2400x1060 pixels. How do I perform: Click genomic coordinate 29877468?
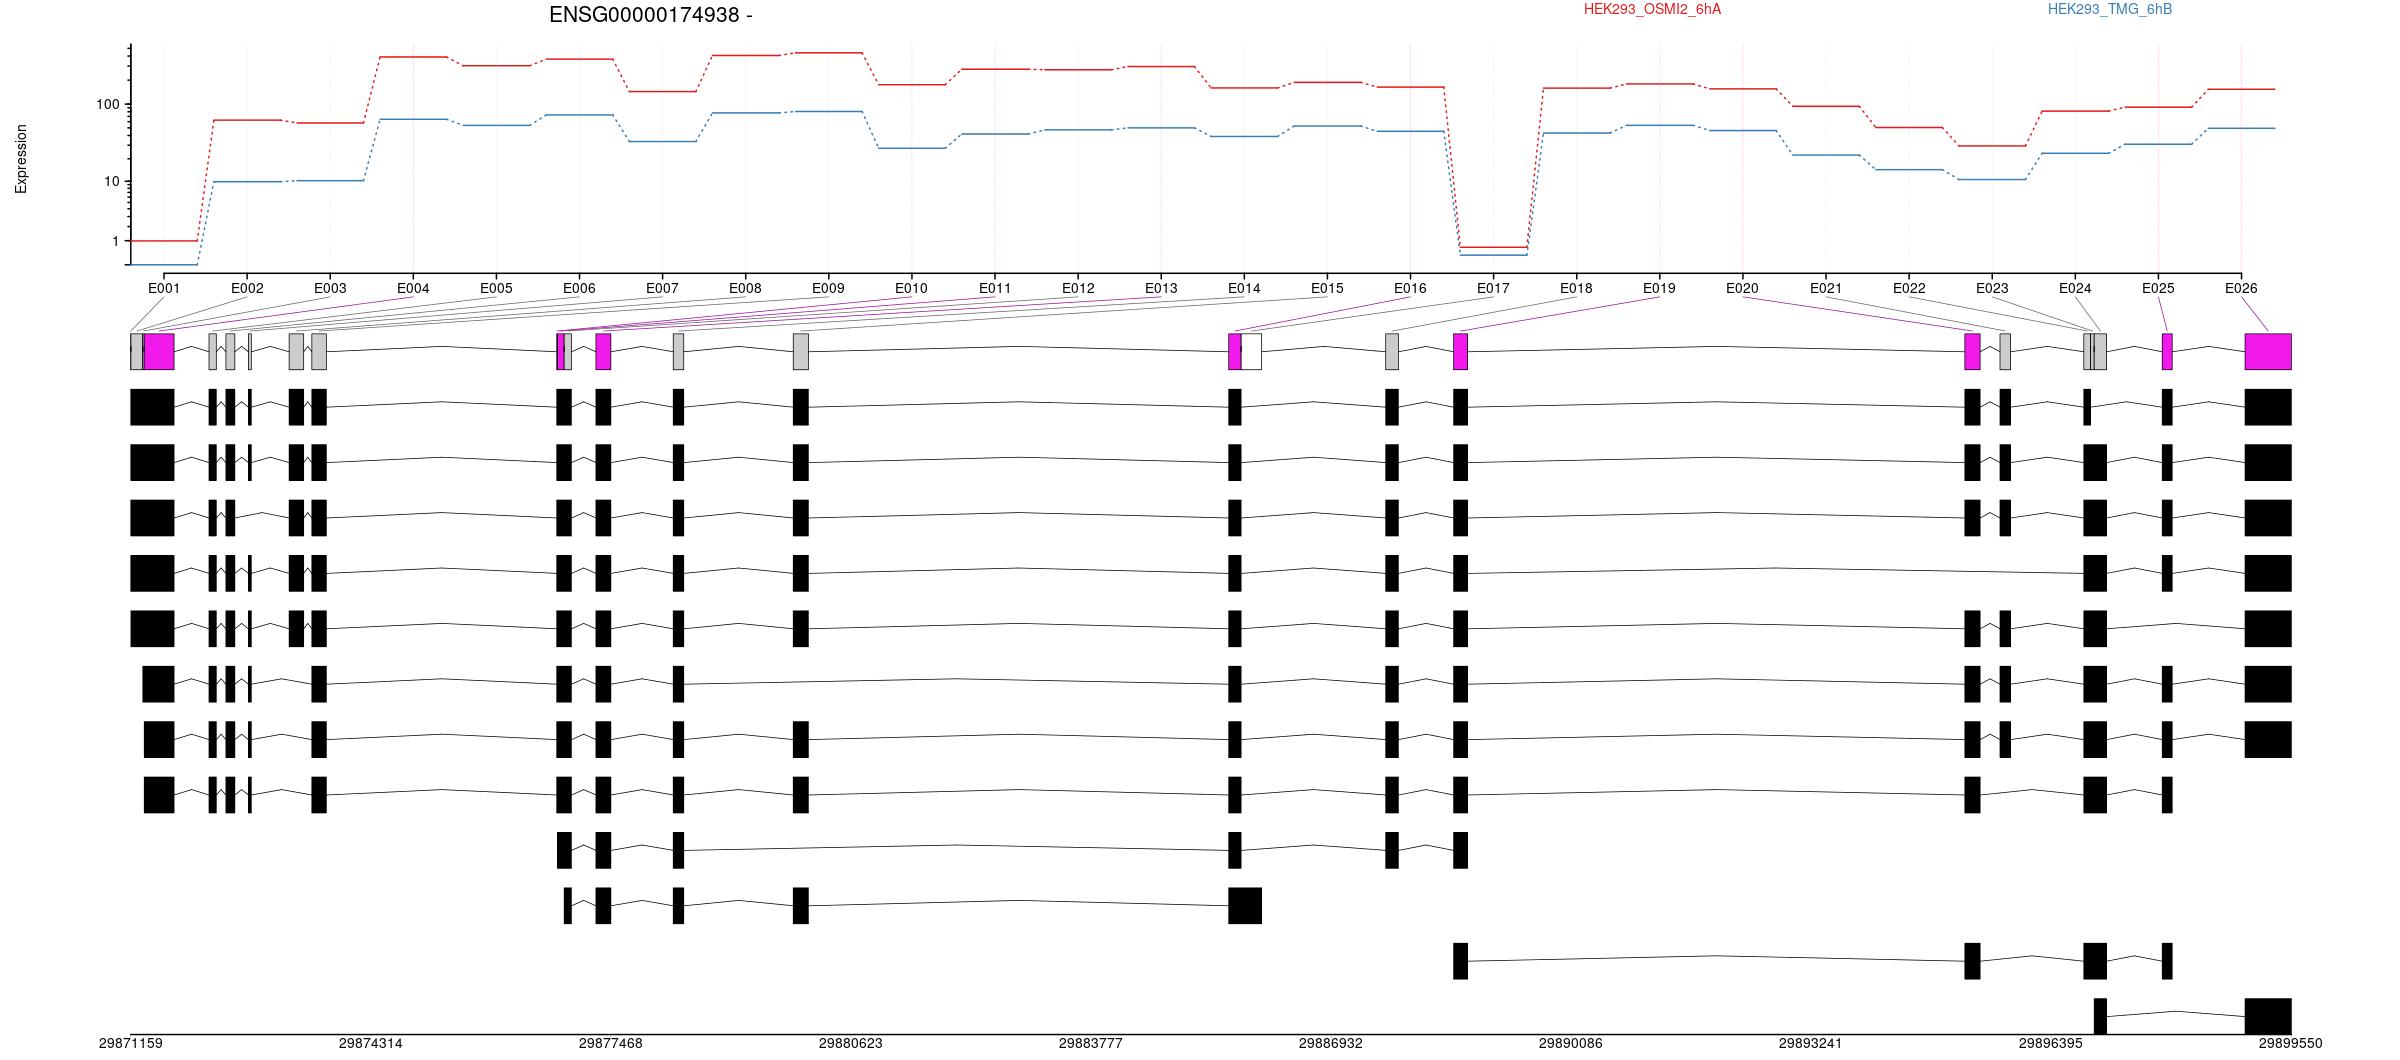point(611,1043)
